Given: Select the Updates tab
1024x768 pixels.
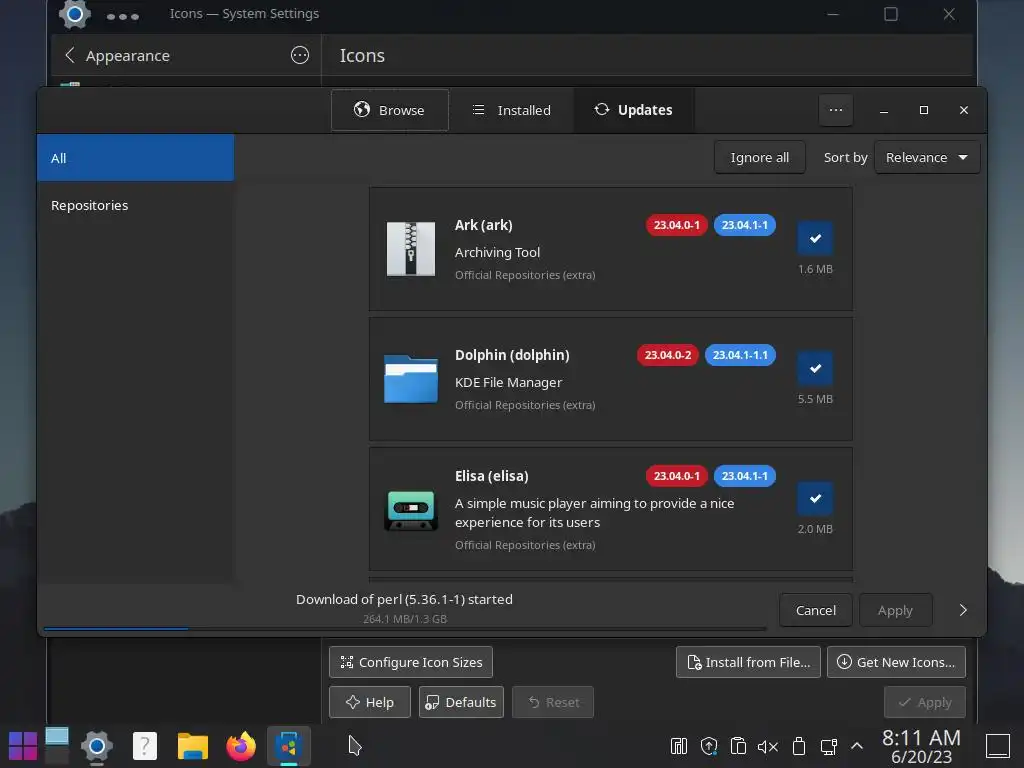Looking at the screenshot, I should click(633, 110).
